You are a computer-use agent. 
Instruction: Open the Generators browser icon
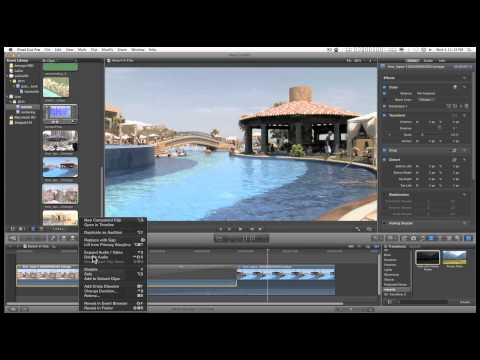(x=448, y=238)
